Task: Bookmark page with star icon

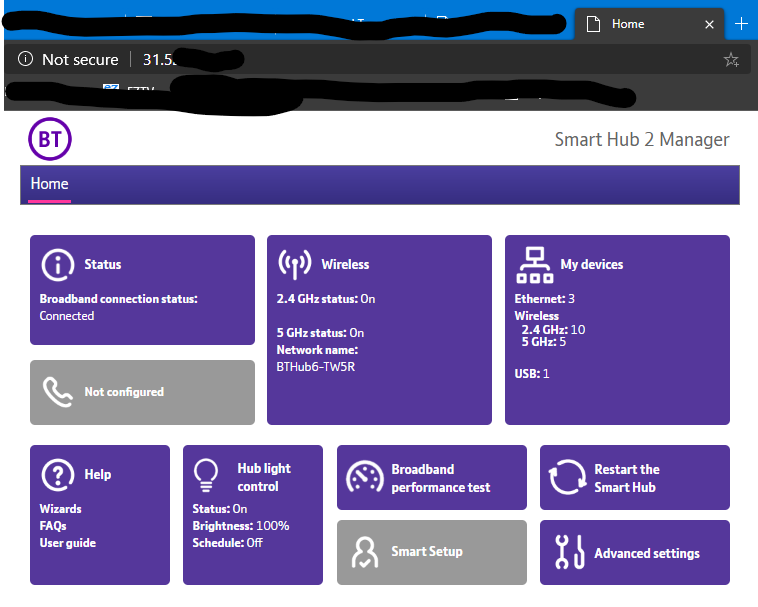Action: (x=731, y=60)
